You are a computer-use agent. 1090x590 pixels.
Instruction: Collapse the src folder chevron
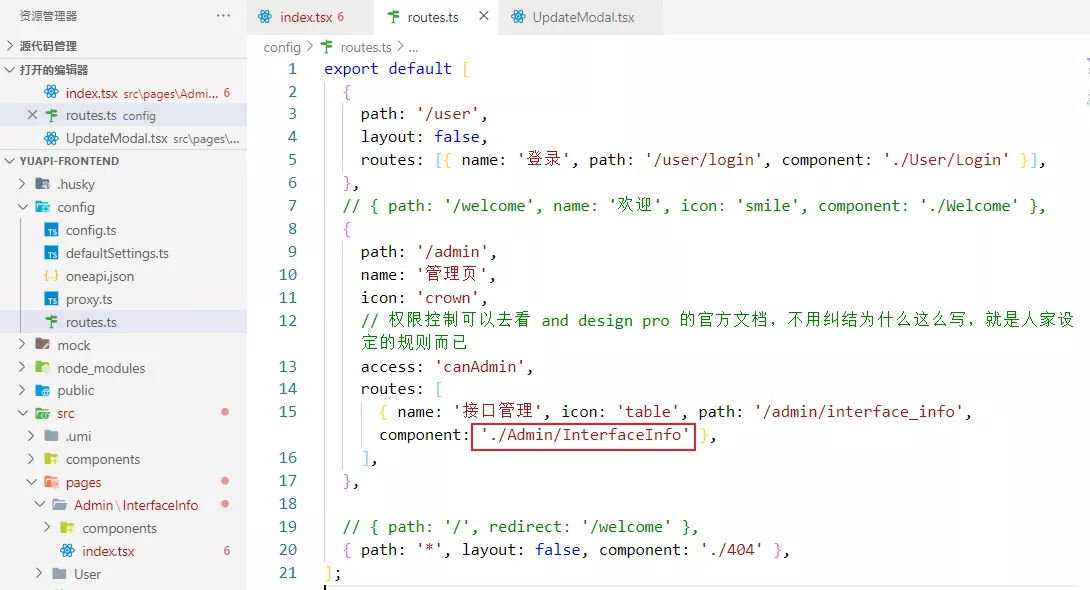[23, 413]
